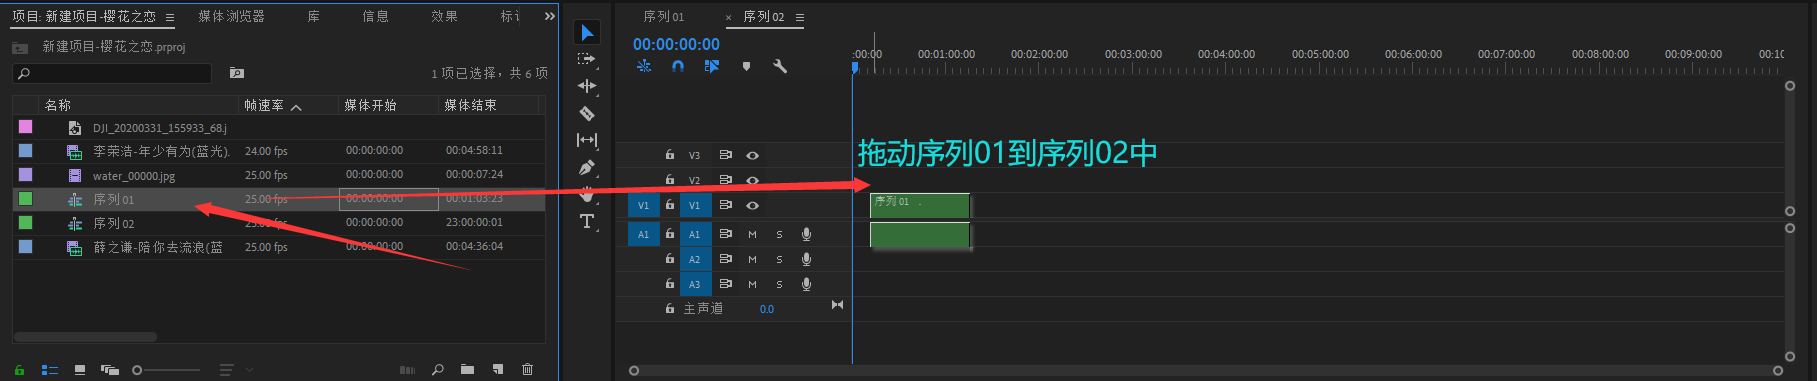Create a New Bin folder icon
The width and height of the screenshot is (1817, 381).
467,370
